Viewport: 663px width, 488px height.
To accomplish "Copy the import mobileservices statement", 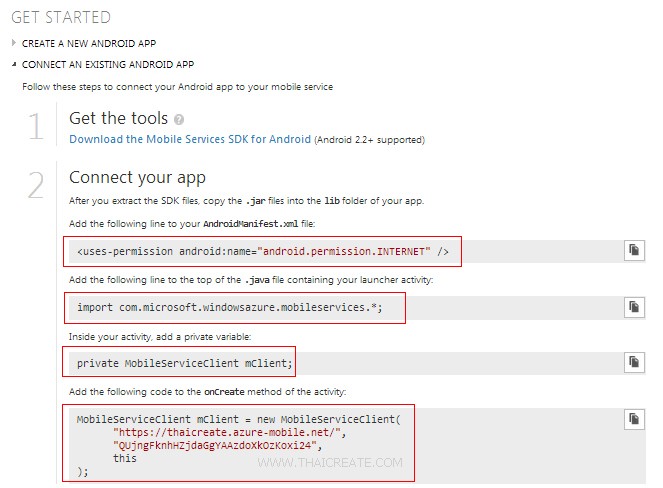I will 633,306.
